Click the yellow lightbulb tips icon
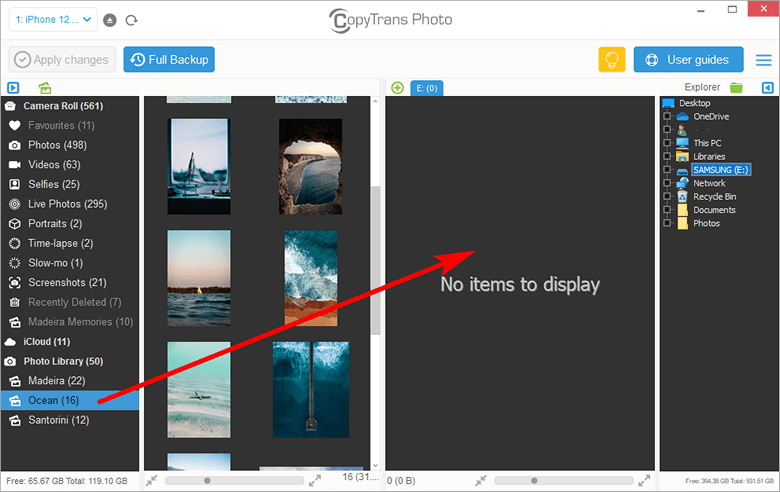Image resolution: width=780 pixels, height=492 pixels. click(x=611, y=60)
